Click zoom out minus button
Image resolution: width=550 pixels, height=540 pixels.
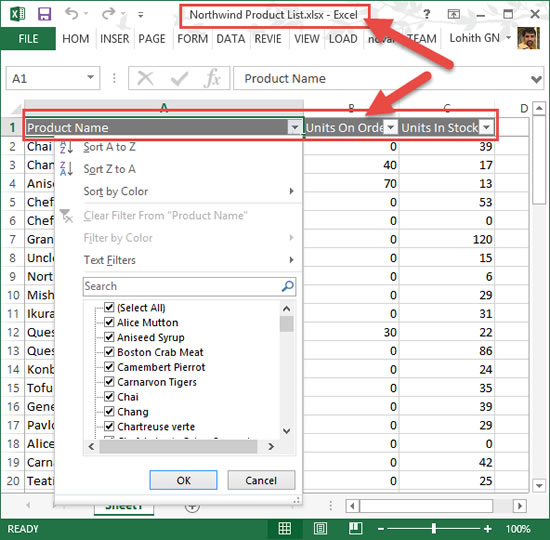(381, 529)
